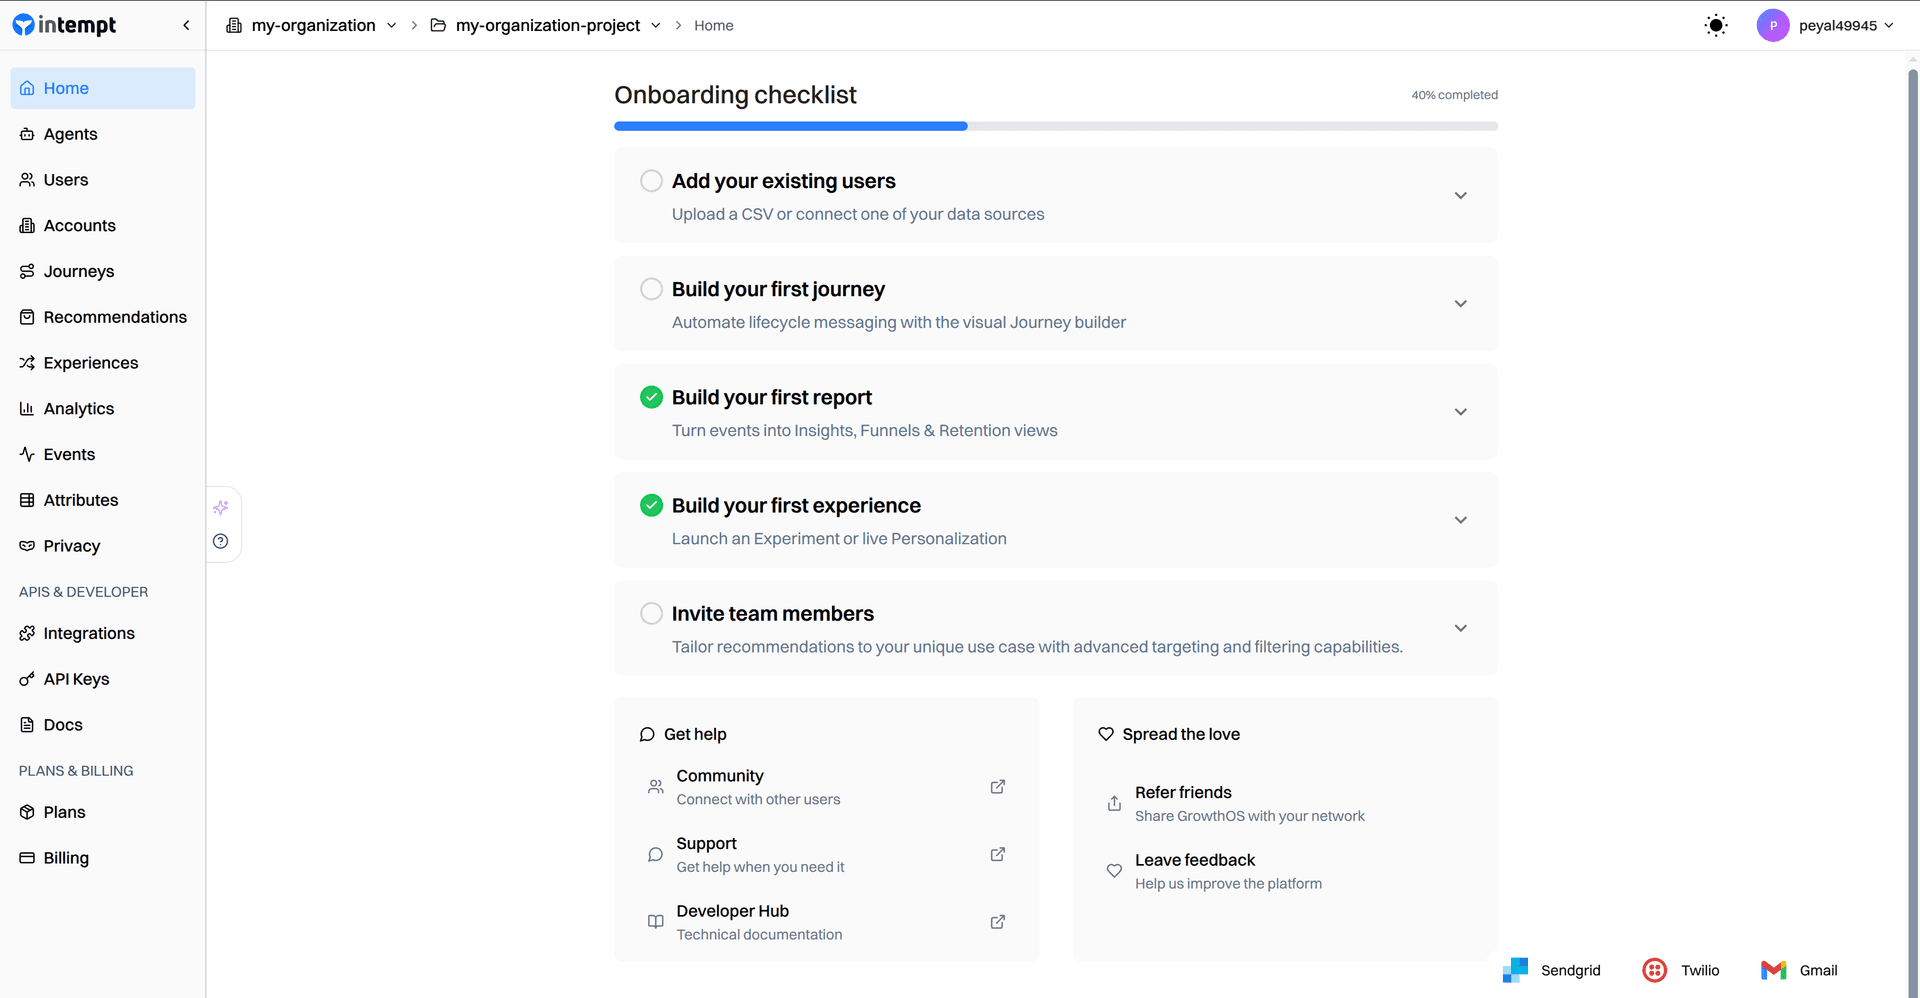The image size is (1920, 998).
Task: Check the Build your first journey circle
Action: point(651,289)
